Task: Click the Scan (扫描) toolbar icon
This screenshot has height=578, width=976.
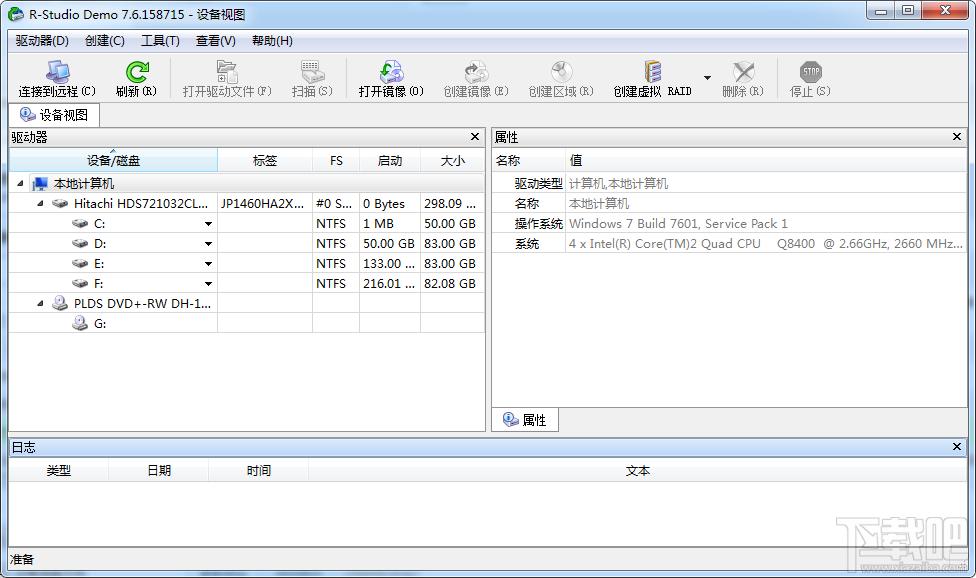Action: pos(311,72)
